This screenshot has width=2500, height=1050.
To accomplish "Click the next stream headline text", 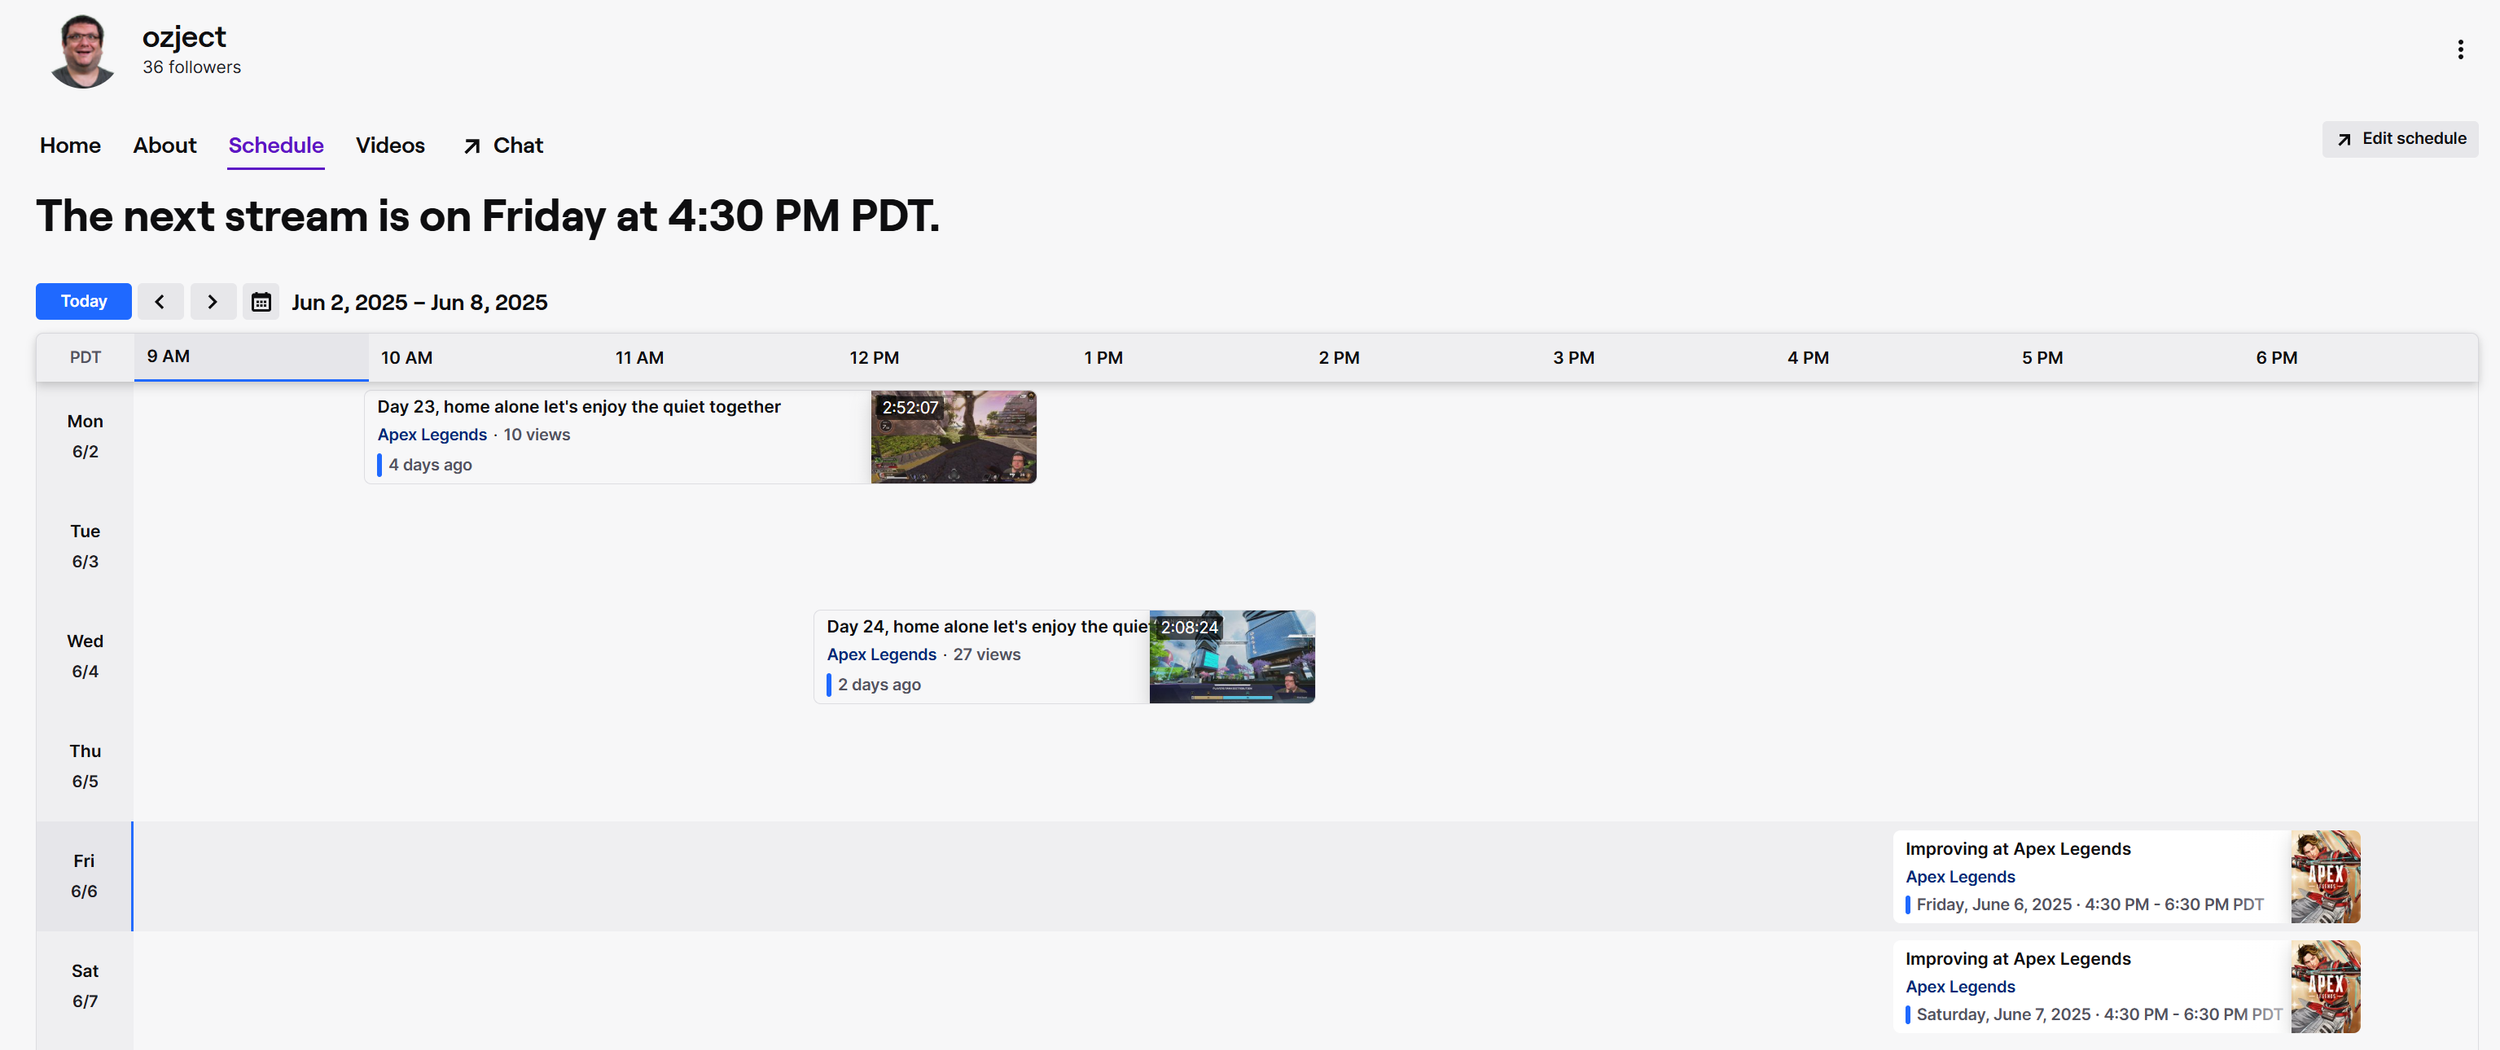I will [x=488, y=216].
